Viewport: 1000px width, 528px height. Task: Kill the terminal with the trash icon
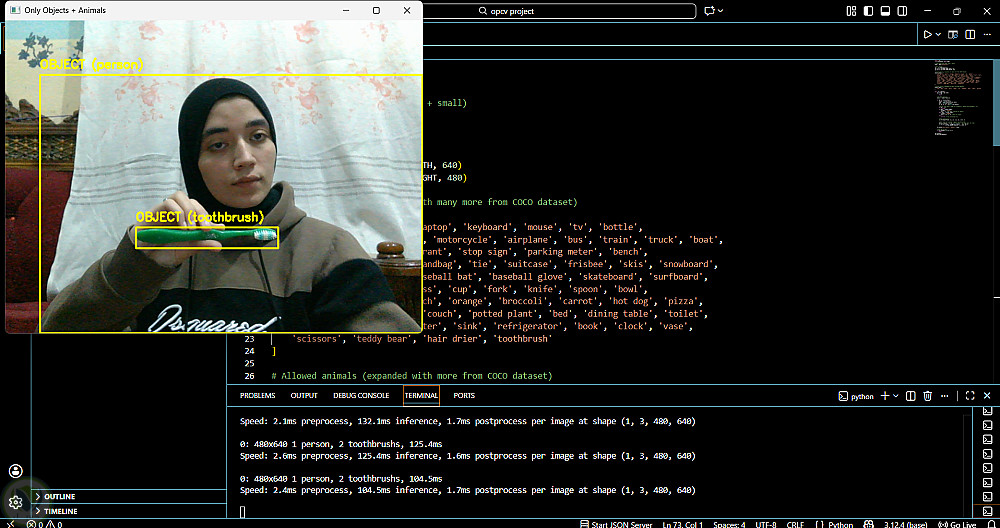pyautogui.click(x=929, y=396)
